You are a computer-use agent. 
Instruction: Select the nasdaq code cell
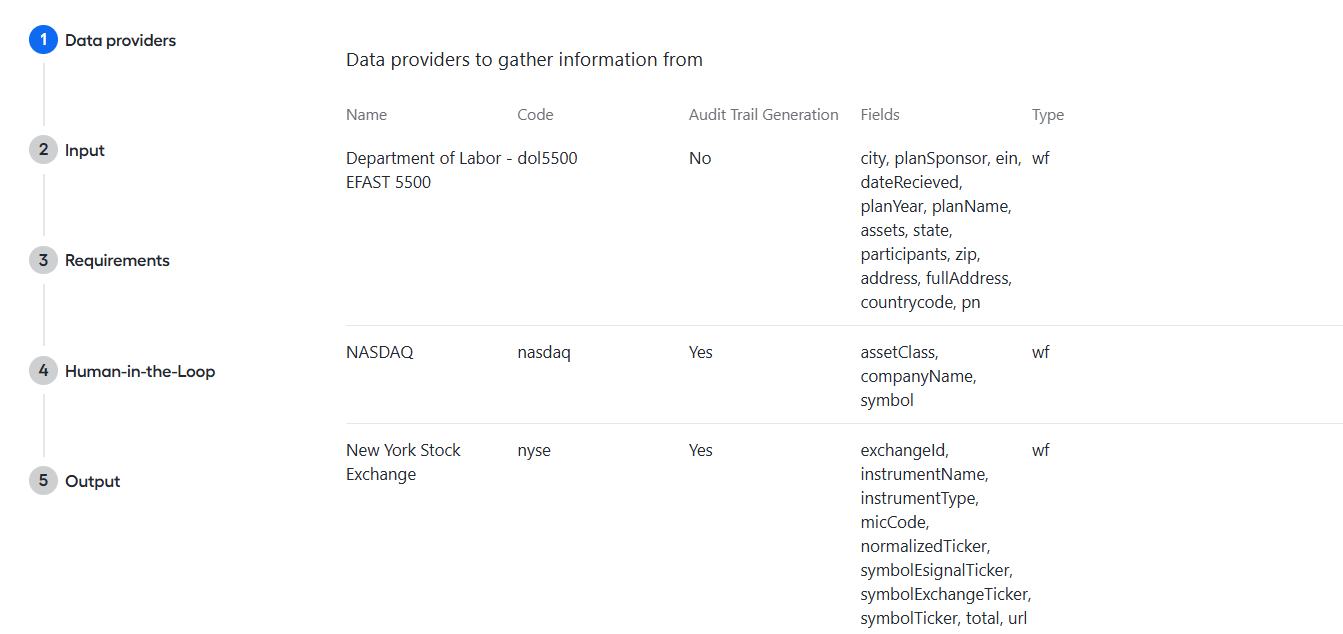click(544, 352)
